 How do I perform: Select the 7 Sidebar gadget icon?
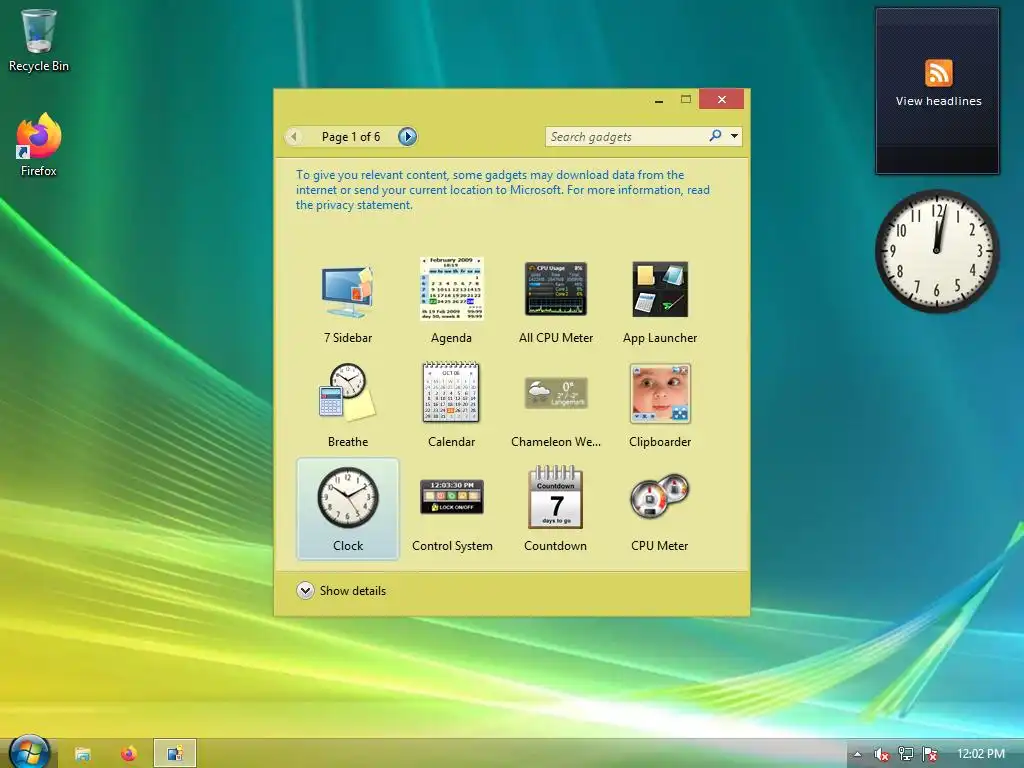[x=347, y=292]
